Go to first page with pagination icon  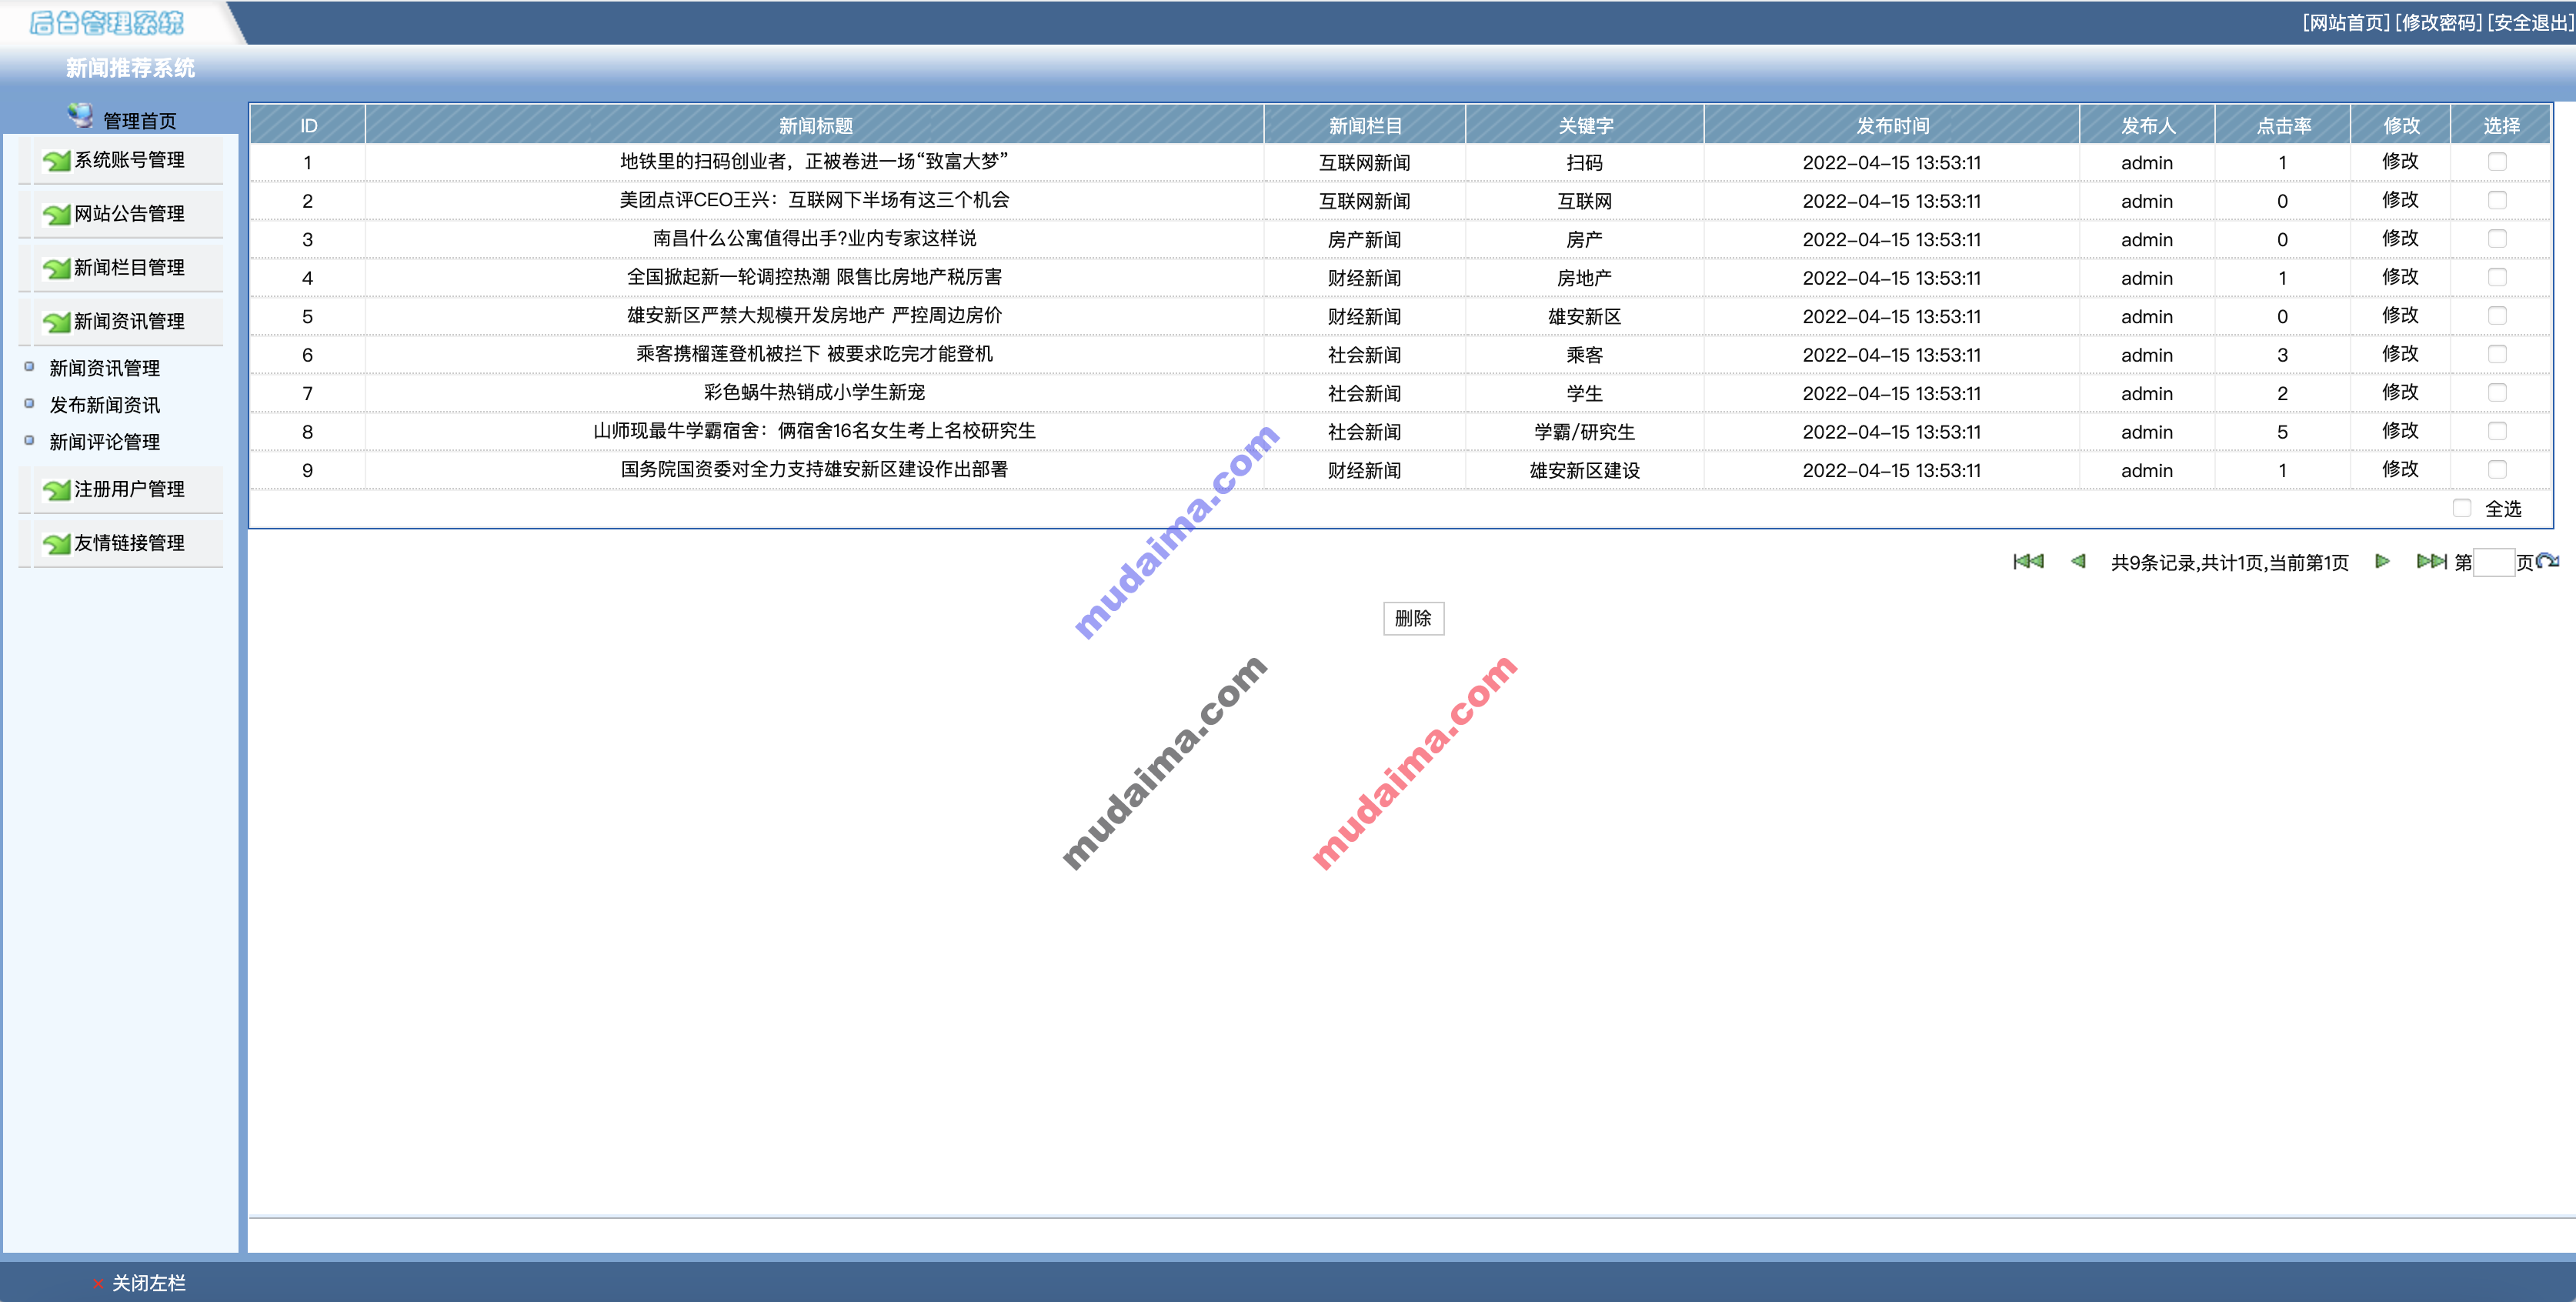[x=2028, y=561]
